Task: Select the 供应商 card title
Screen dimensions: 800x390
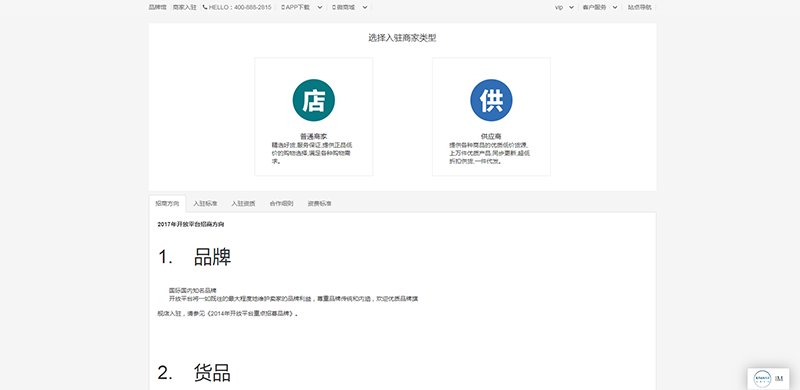Action: click(x=491, y=137)
